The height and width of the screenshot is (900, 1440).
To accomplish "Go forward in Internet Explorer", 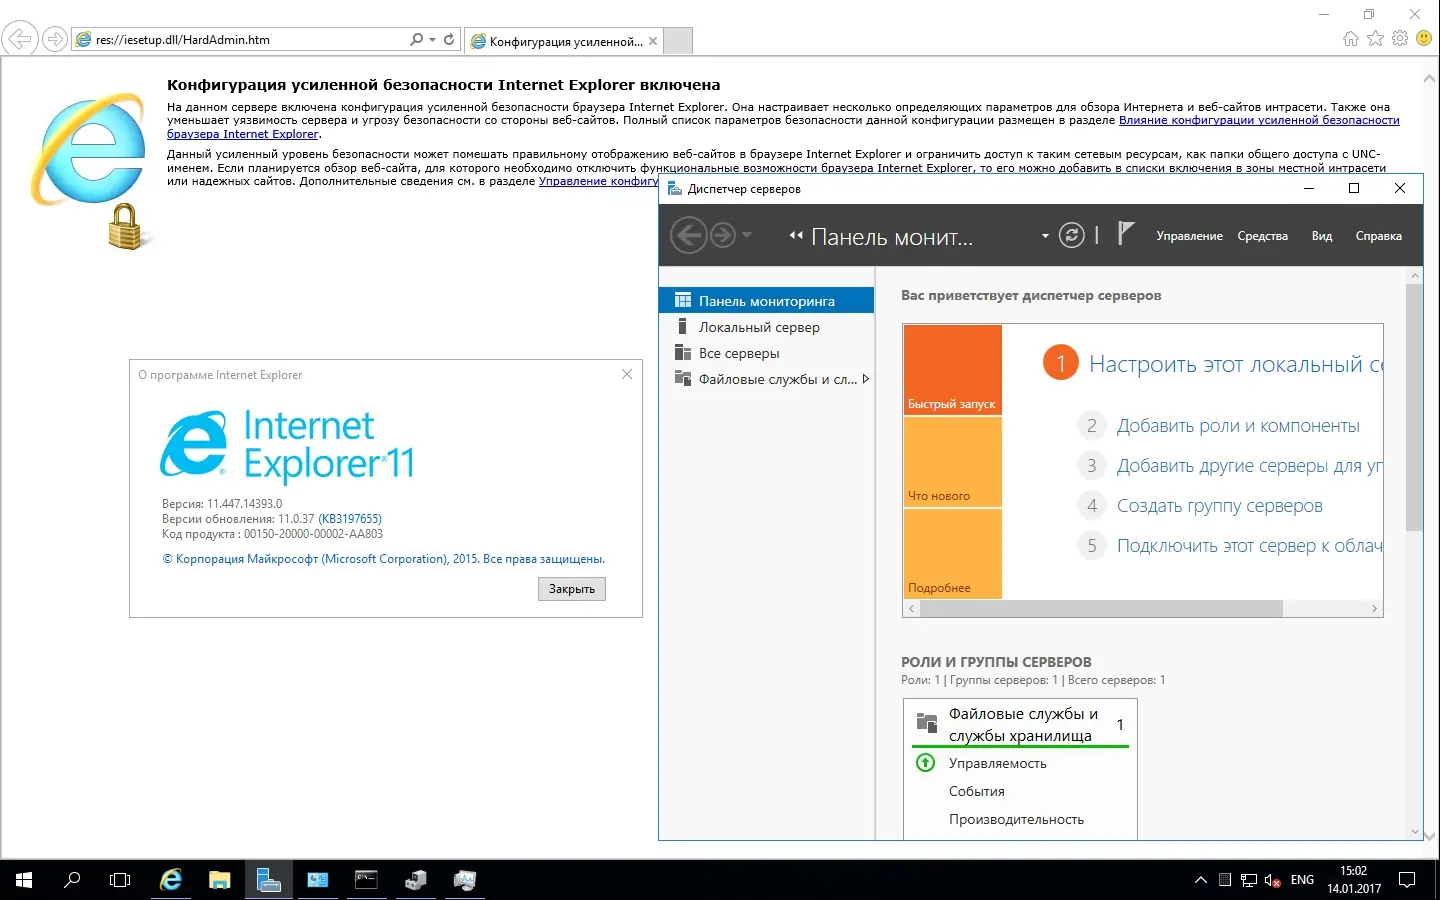I will coord(55,40).
